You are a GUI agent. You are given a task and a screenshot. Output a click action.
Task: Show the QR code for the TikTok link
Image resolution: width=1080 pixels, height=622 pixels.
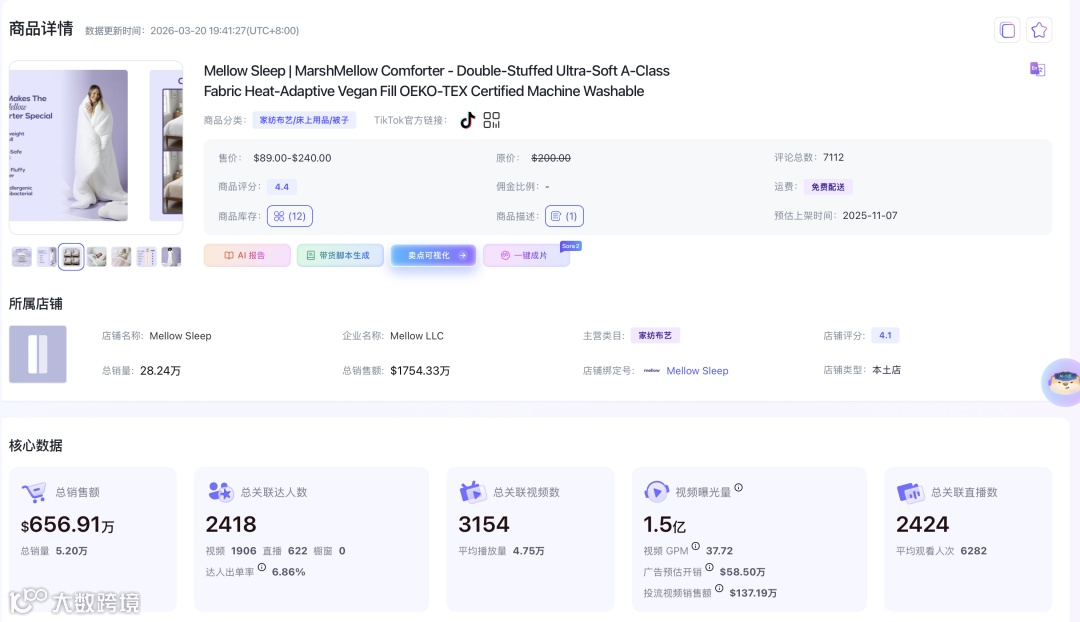click(x=491, y=120)
